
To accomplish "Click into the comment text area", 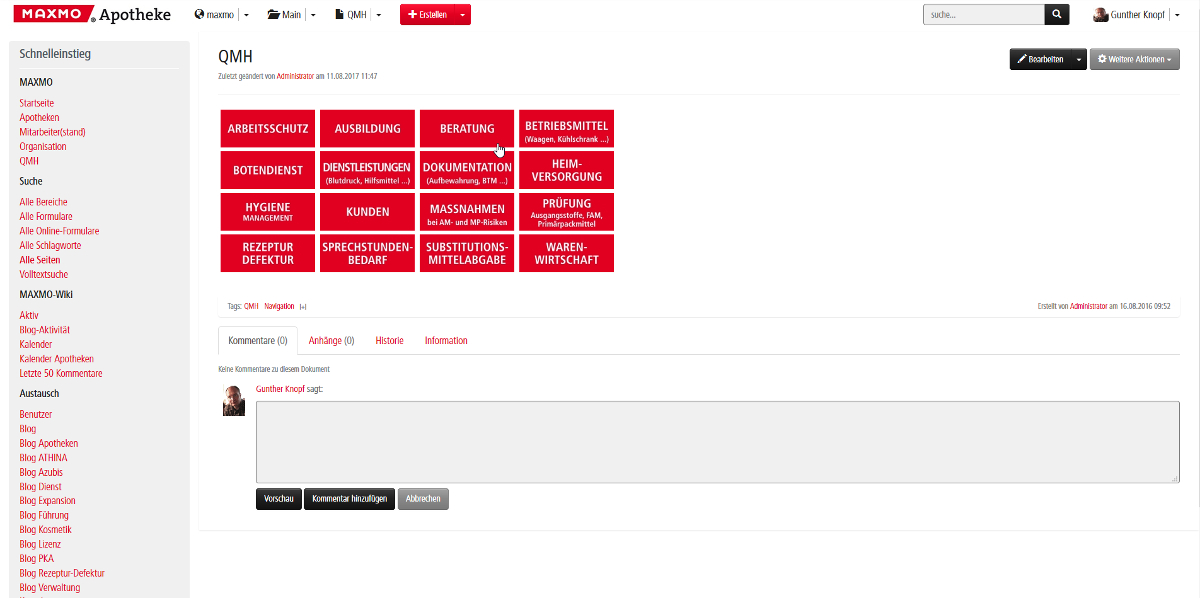I will click(x=717, y=442).
